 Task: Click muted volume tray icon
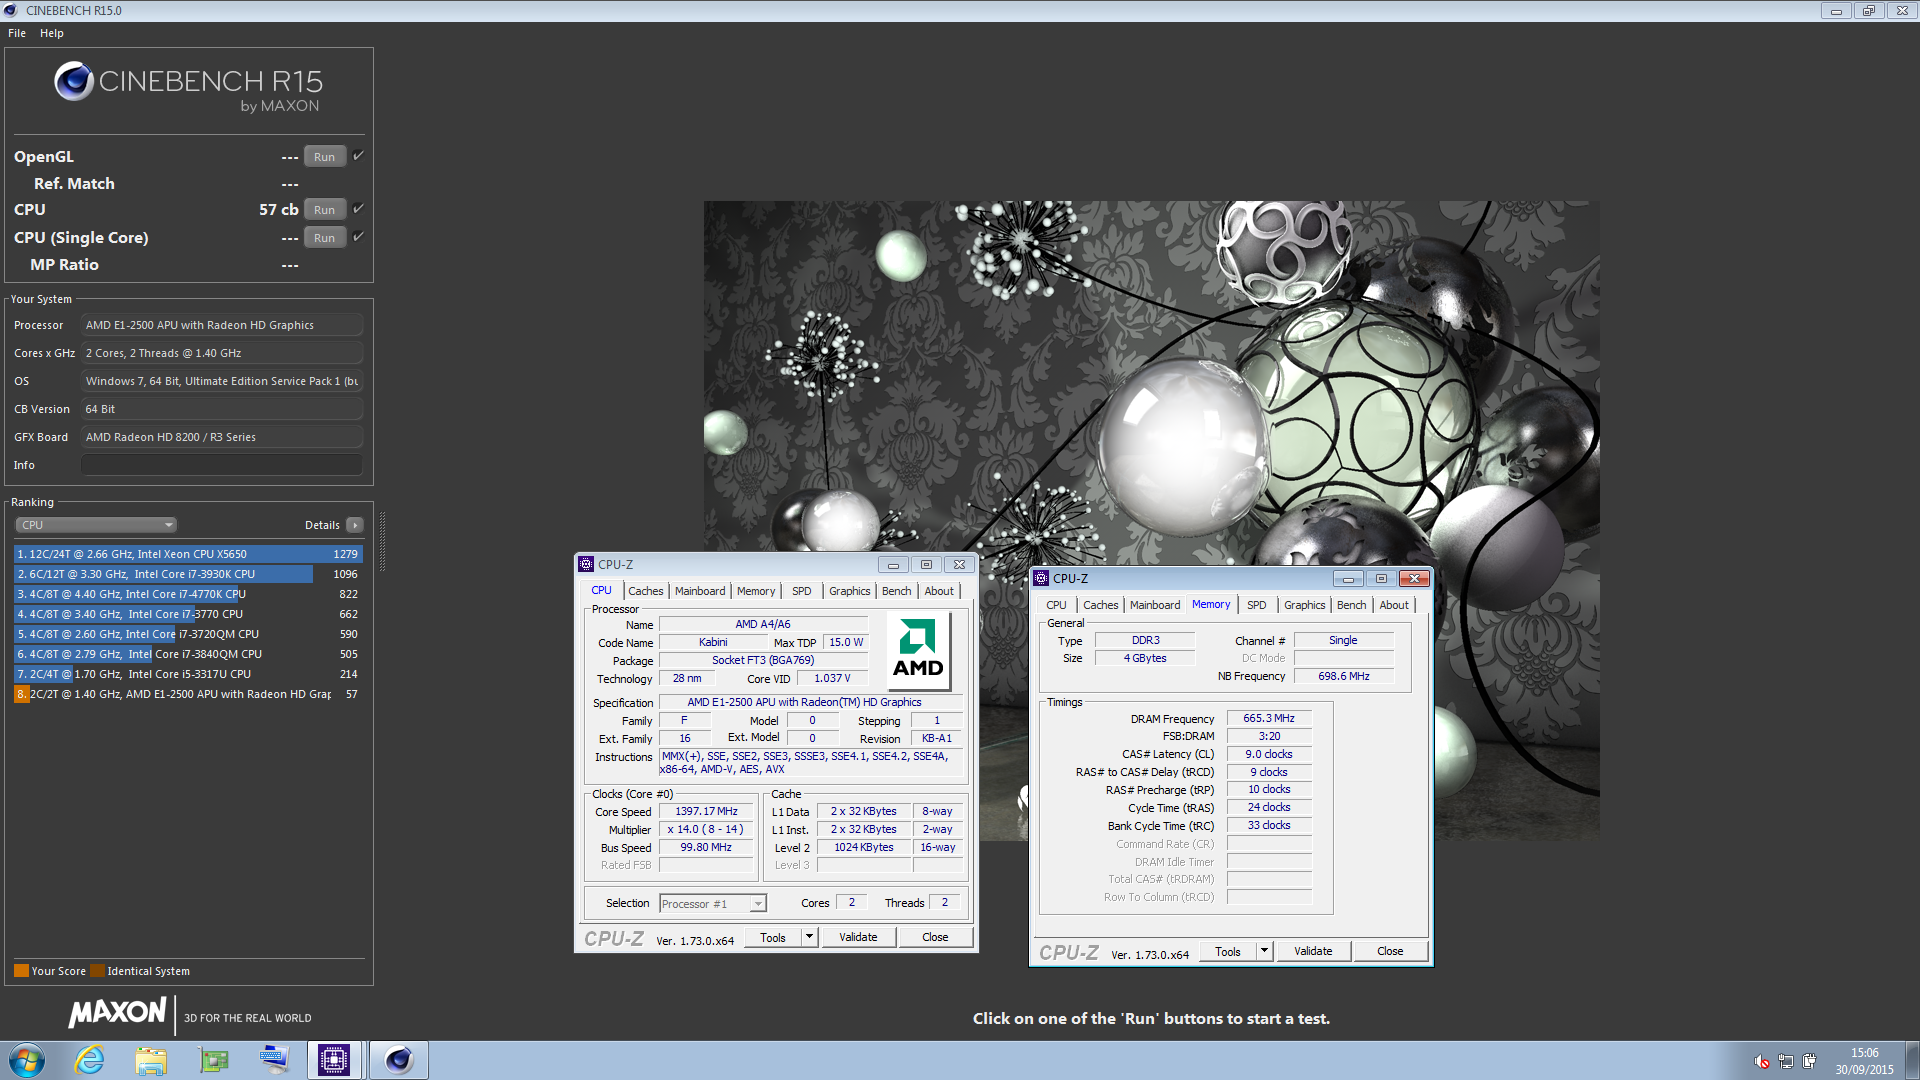tap(1762, 1061)
